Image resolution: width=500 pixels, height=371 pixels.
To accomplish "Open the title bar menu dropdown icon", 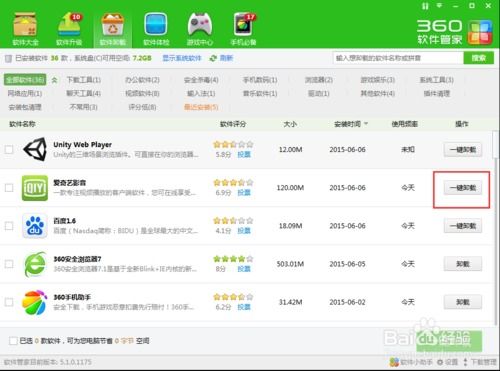I will [x=440, y=6].
